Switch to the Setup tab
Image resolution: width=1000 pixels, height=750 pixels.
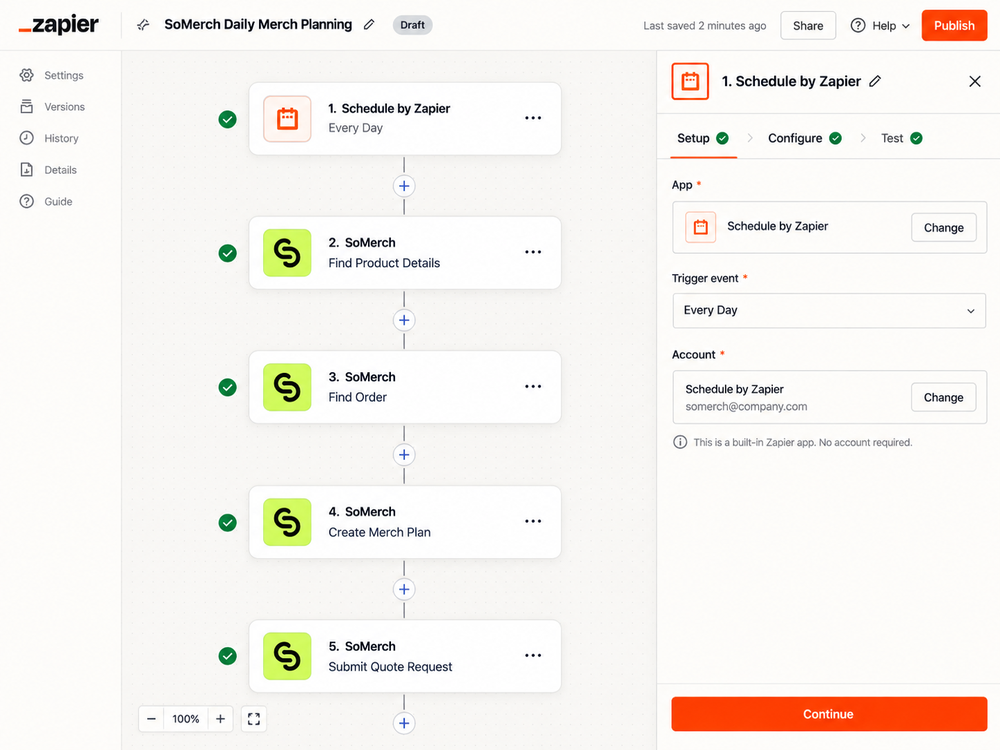click(703, 138)
